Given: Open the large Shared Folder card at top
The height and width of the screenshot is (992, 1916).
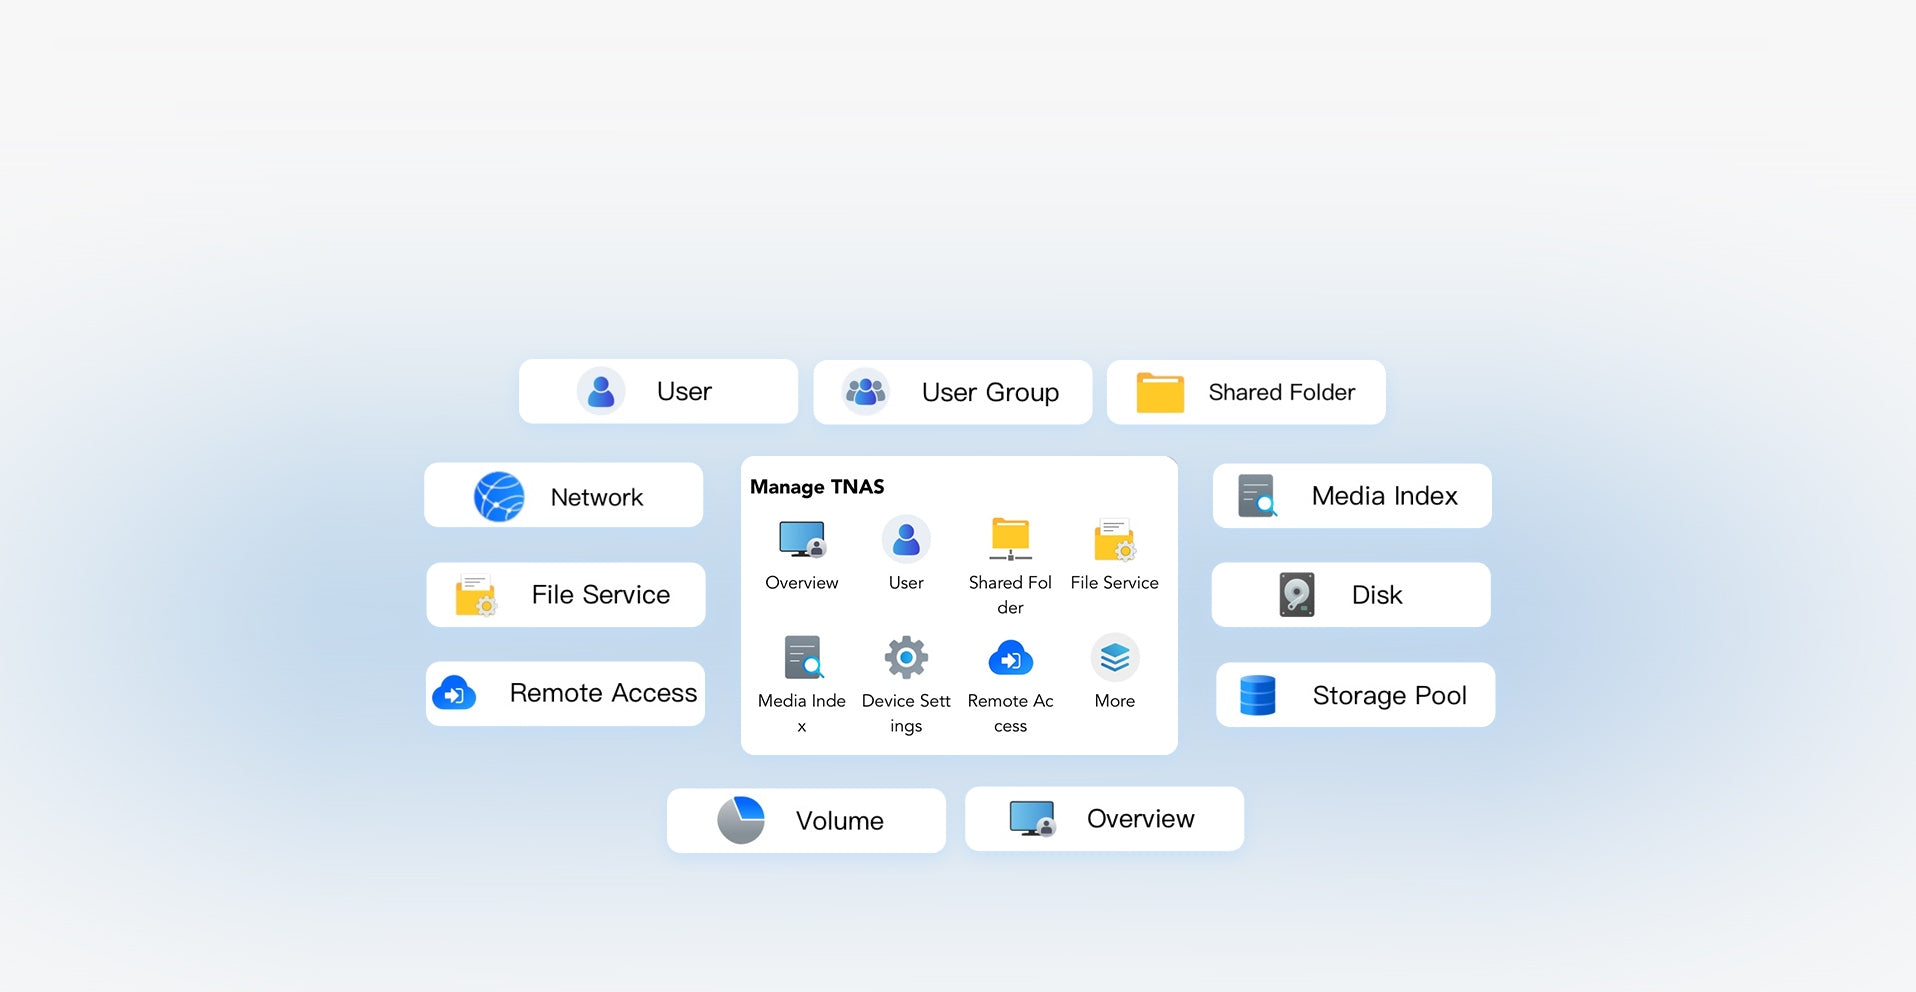Looking at the screenshot, I should 1246,392.
